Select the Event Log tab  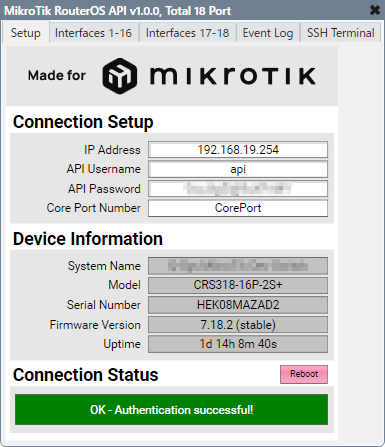click(268, 33)
